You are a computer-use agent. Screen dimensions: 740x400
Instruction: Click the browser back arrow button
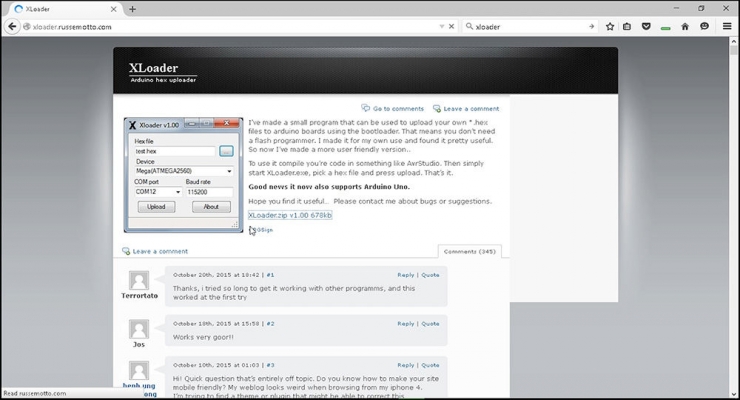(x=12, y=27)
